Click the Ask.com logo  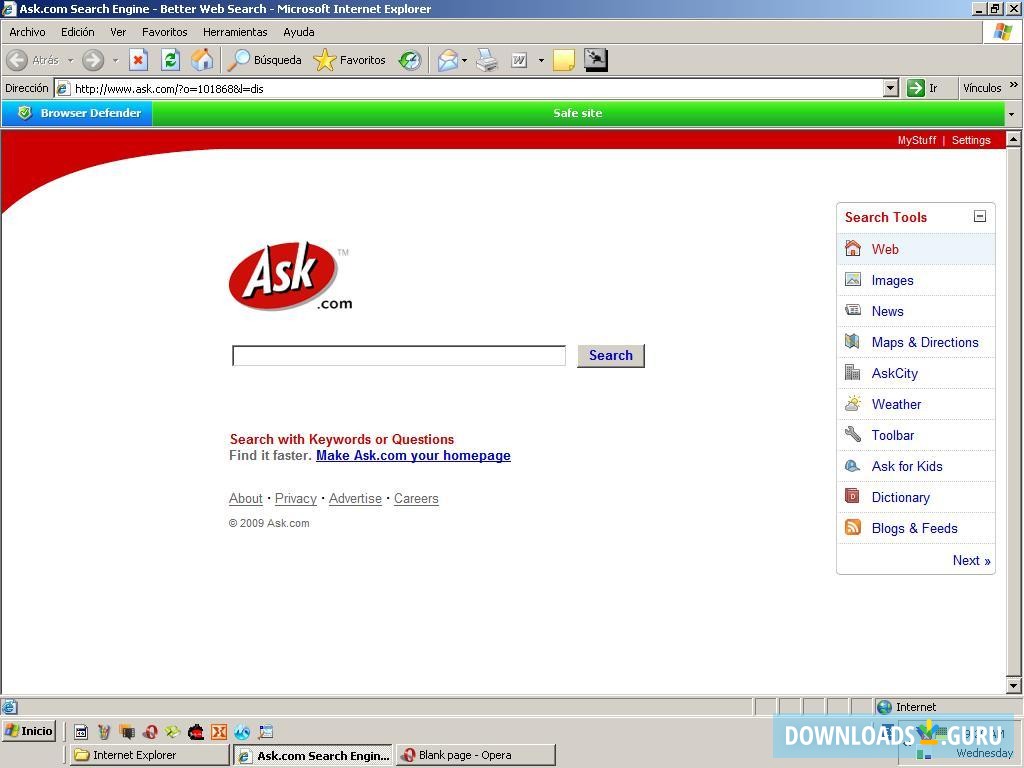click(x=290, y=276)
